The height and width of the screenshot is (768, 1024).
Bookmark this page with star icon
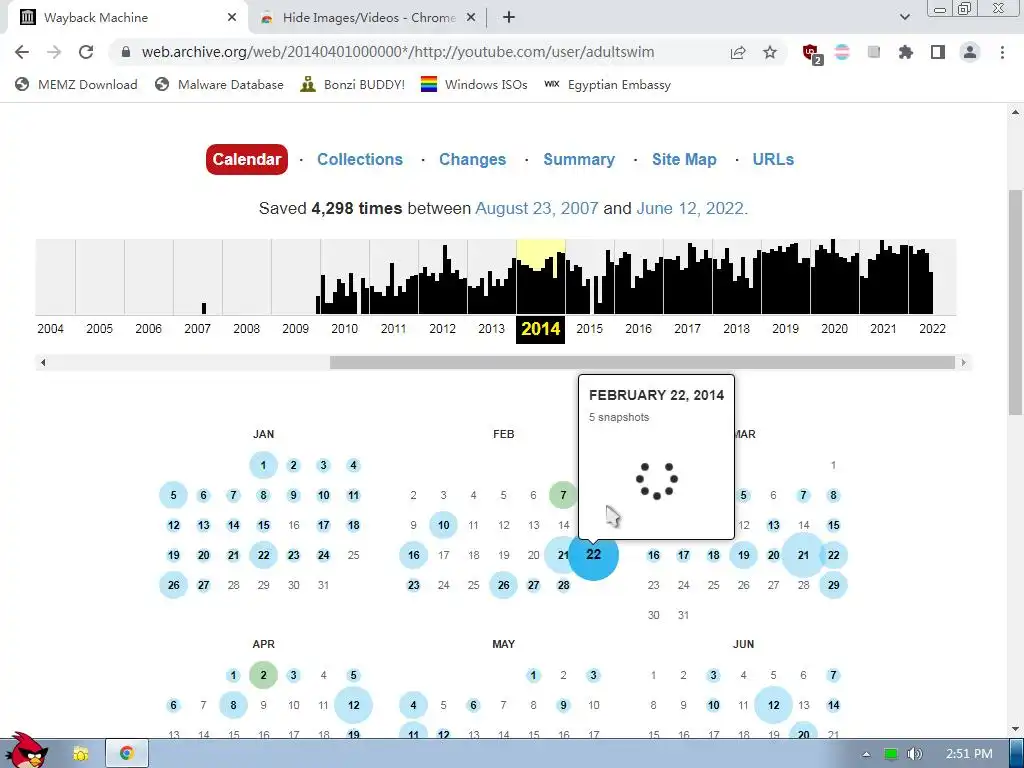(770, 52)
